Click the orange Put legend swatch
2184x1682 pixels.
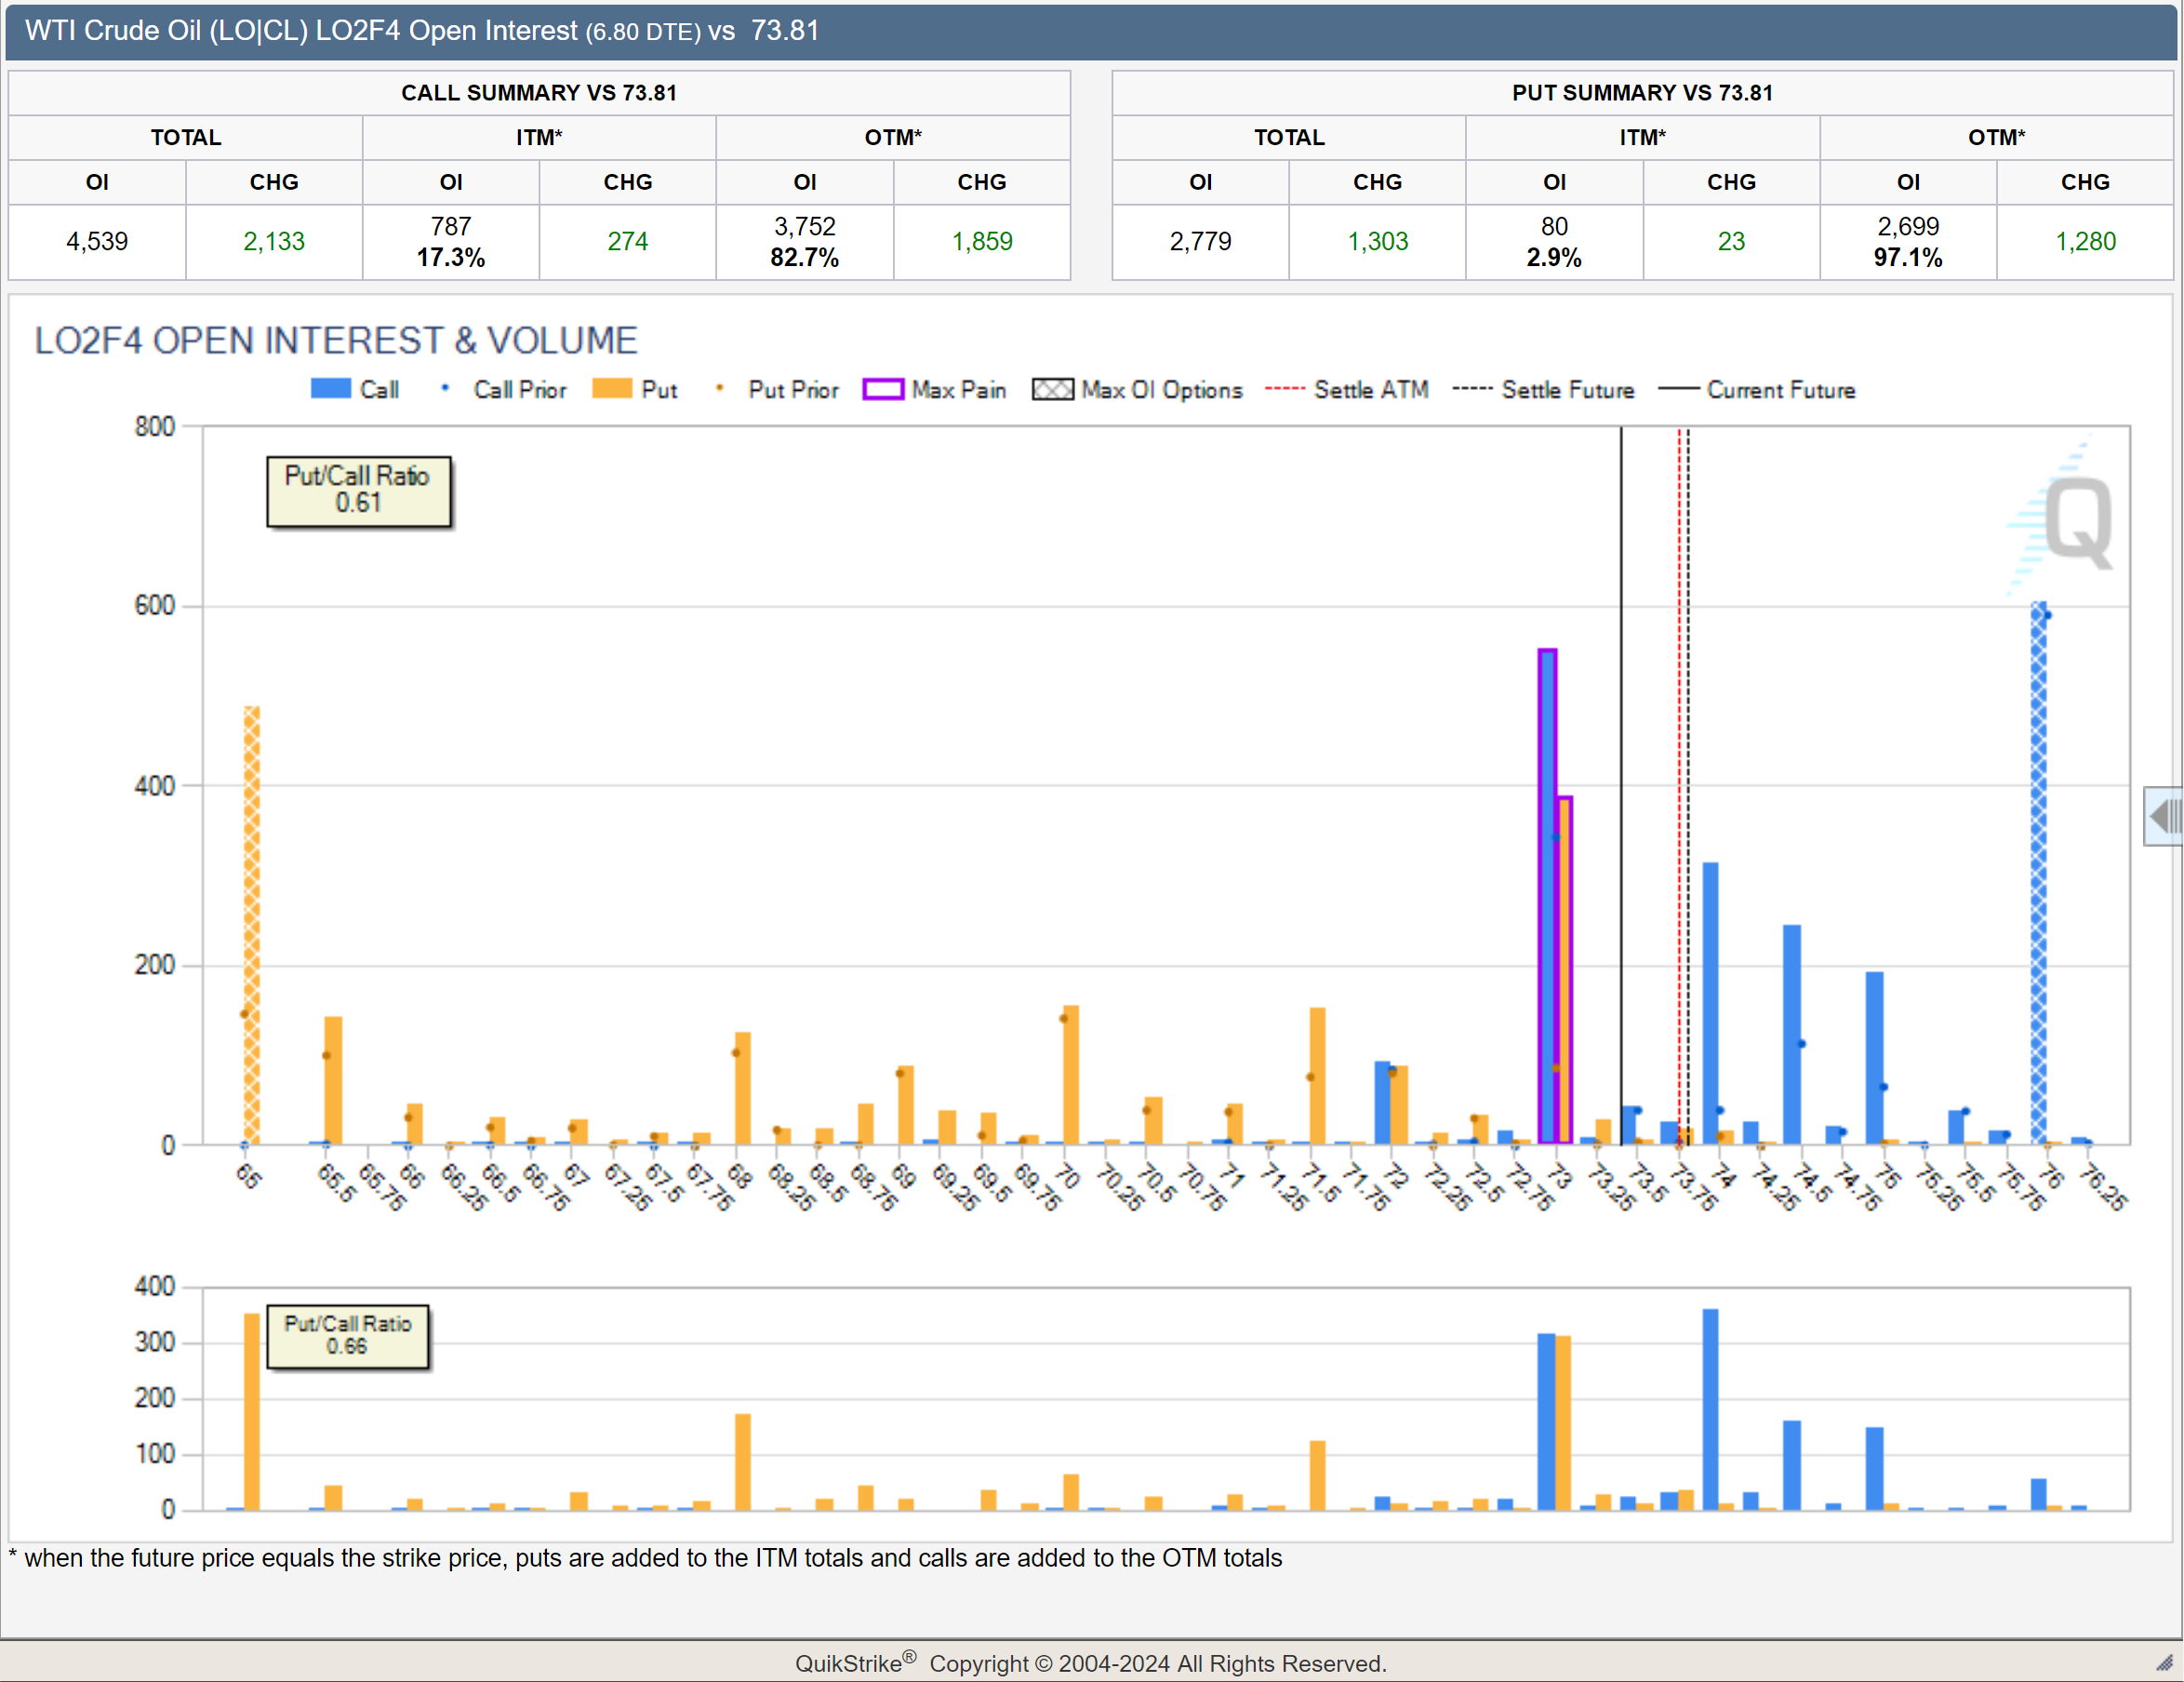[611, 389]
